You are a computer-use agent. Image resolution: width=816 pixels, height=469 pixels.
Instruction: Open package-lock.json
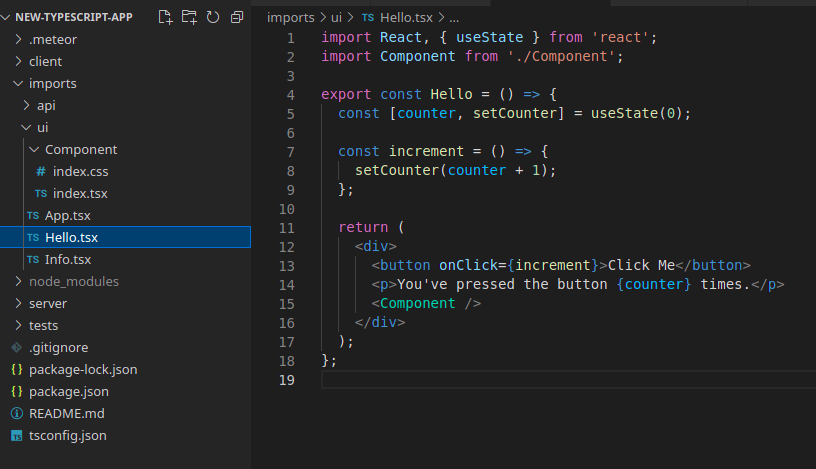point(83,370)
